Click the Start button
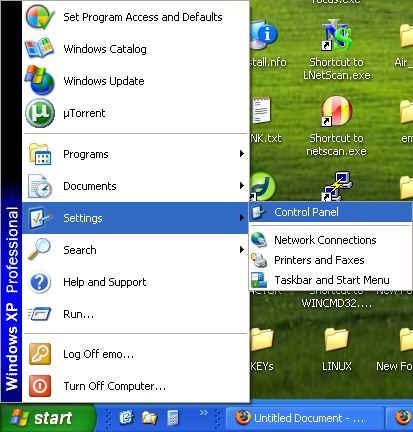This screenshot has width=413, height=432. (48, 418)
